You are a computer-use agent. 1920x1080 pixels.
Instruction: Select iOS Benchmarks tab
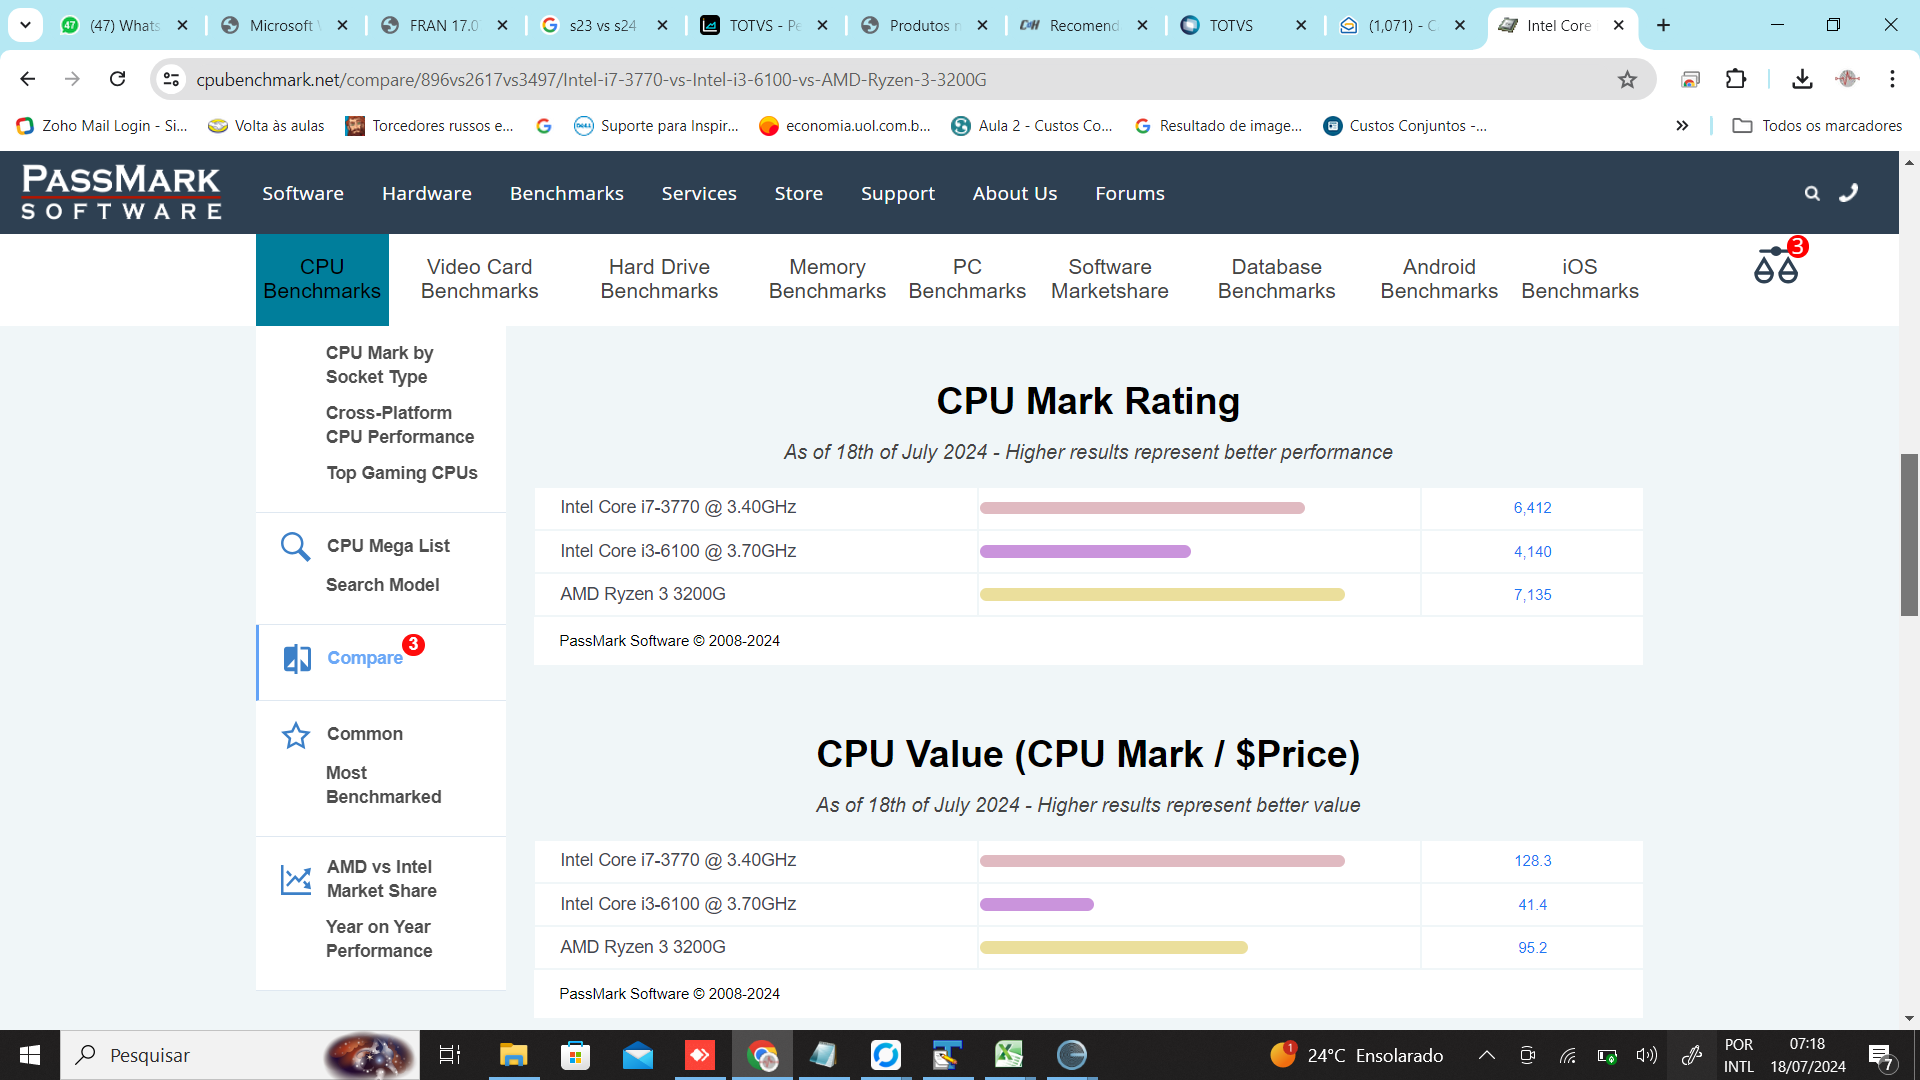click(1580, 279)
